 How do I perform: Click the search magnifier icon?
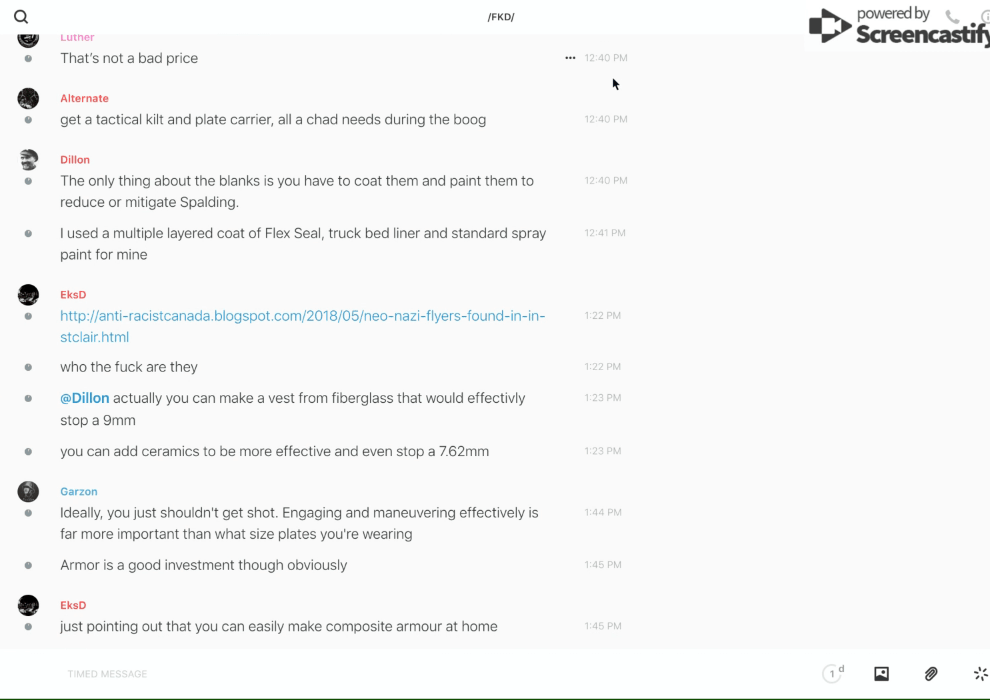21,17
